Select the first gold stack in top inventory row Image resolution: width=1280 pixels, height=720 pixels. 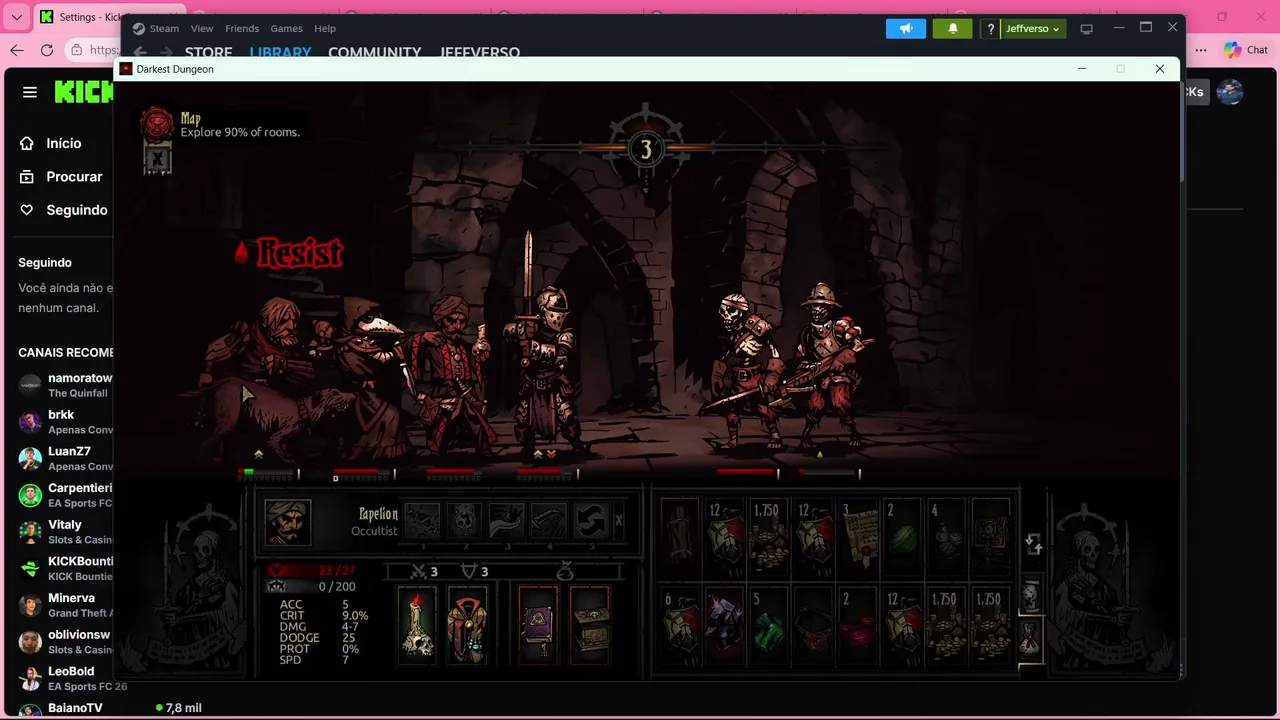tap(769, 536)
